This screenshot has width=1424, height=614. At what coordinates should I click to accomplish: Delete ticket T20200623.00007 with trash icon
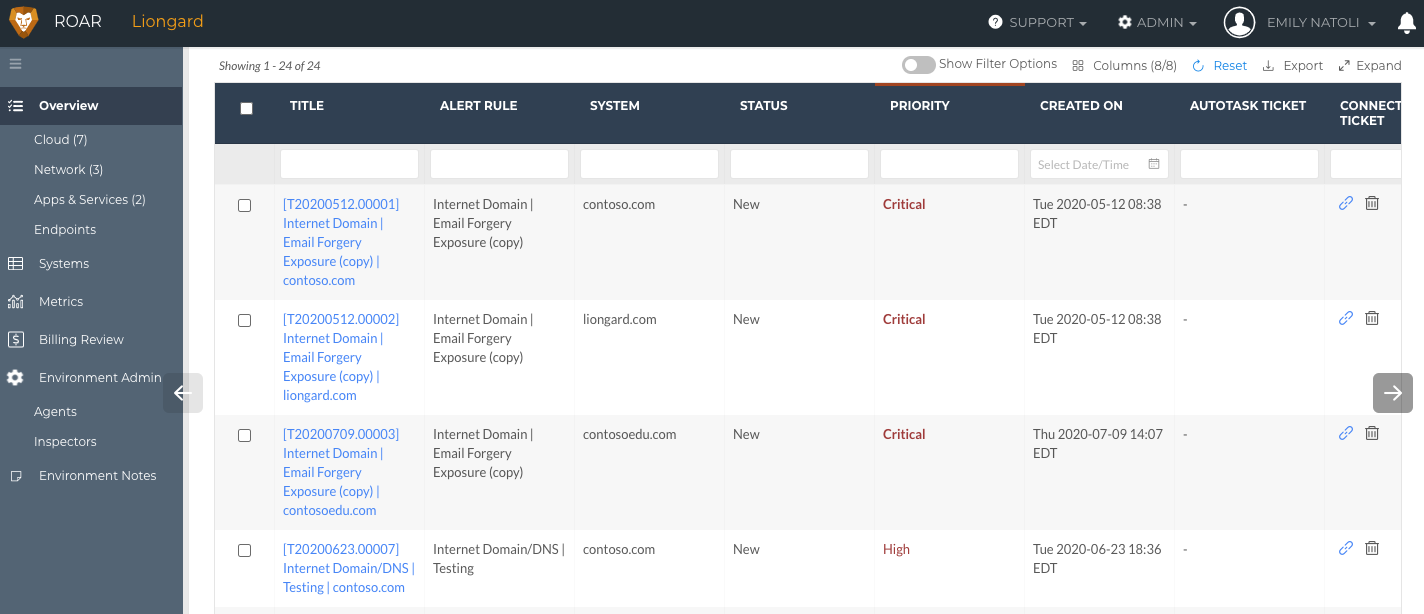[x=1372, y=548]
